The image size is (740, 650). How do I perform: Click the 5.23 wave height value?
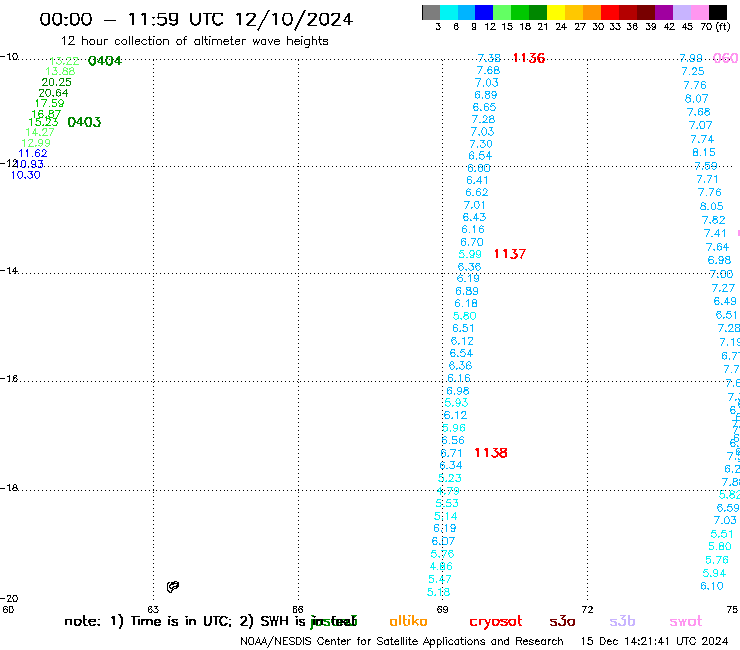pyautogui.click(x=450, y=478)
